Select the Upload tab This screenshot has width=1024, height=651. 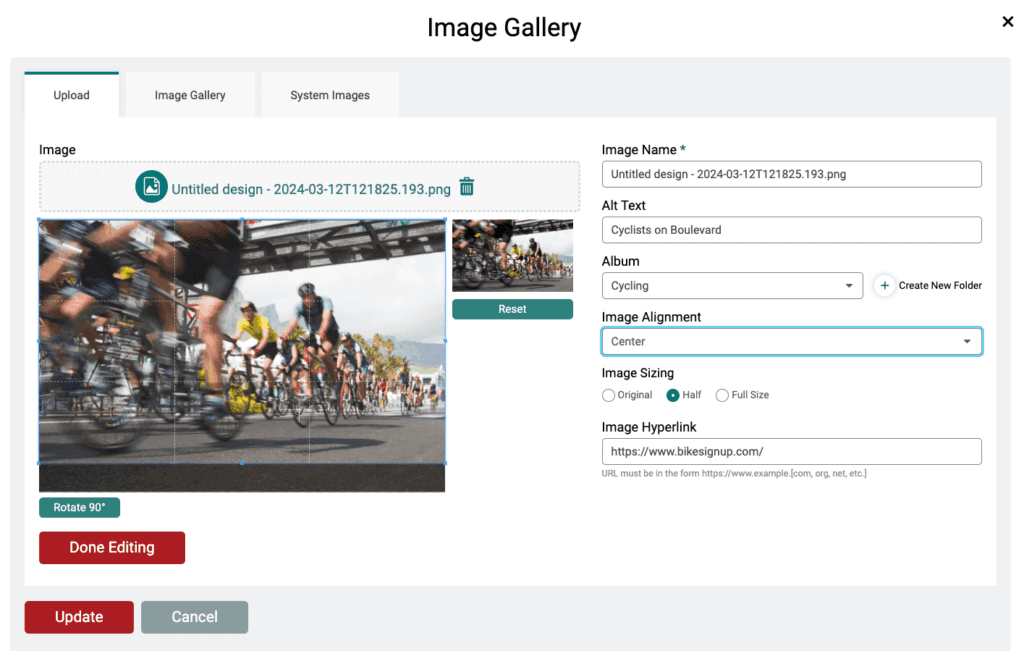click(x=71, y=95)
